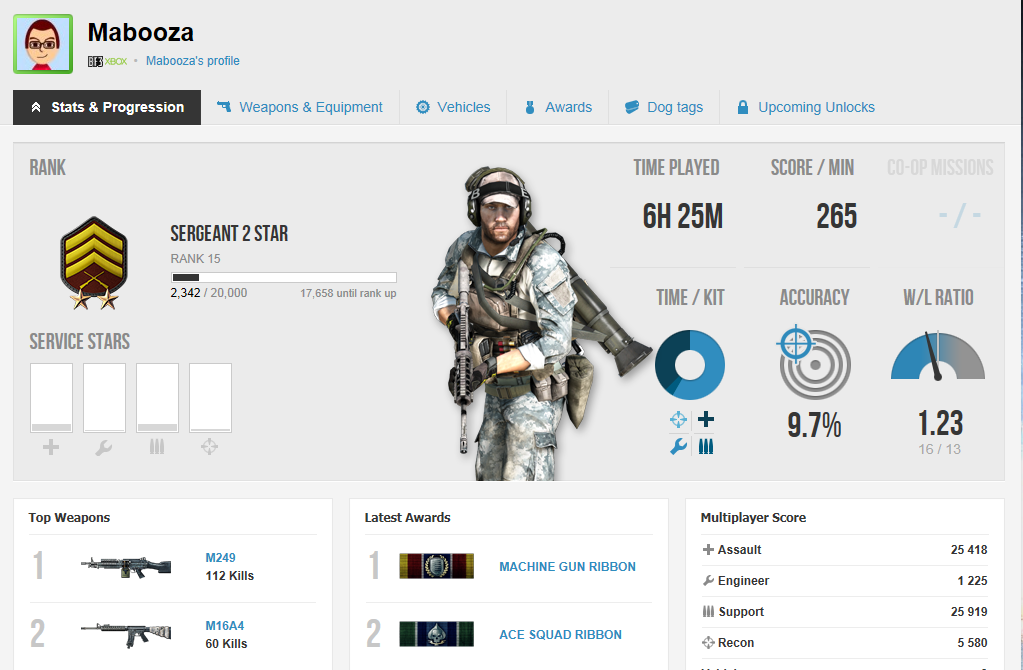
Task: Click the Sergeant 2 Star rank insignia
Action: pyautogui.click(x=94, y=262)
